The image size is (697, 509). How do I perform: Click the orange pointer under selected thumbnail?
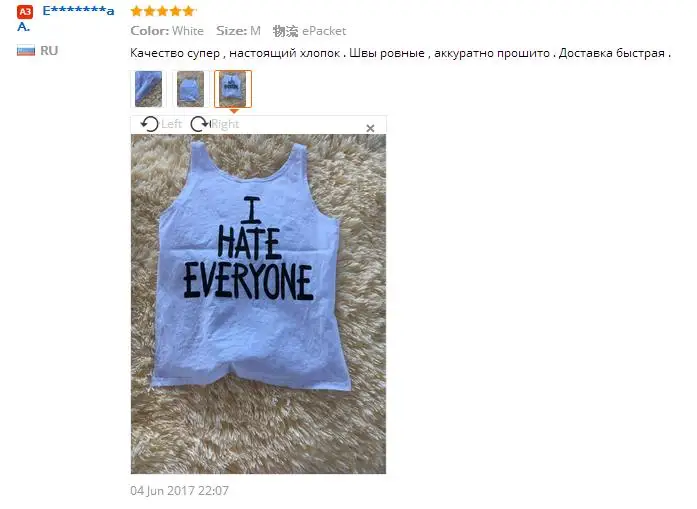[x=233, y=111]
